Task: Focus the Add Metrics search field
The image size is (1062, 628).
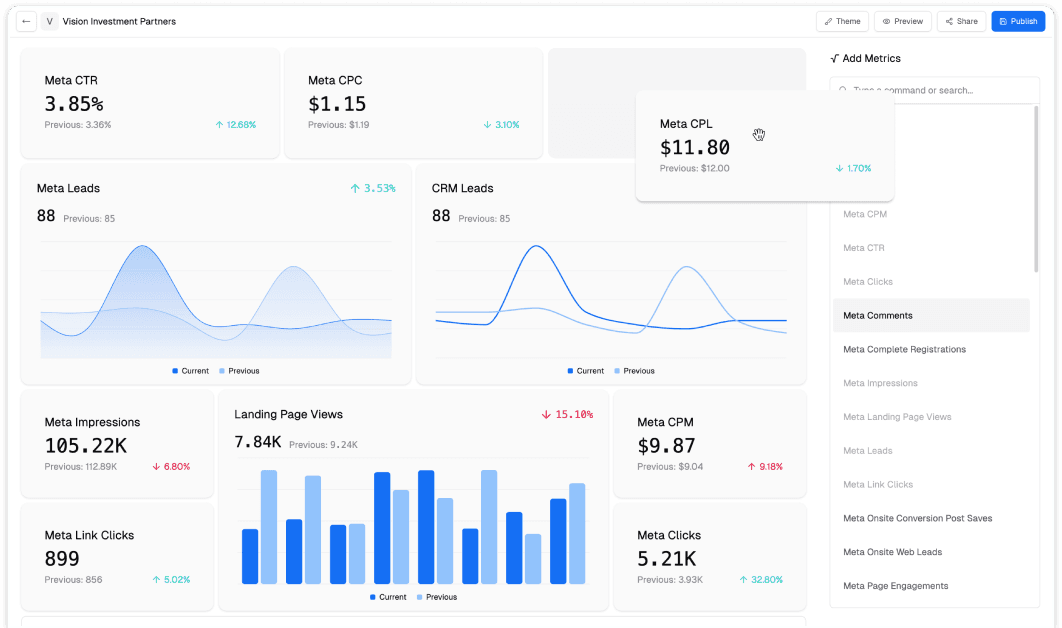Action: click(935, 90)
